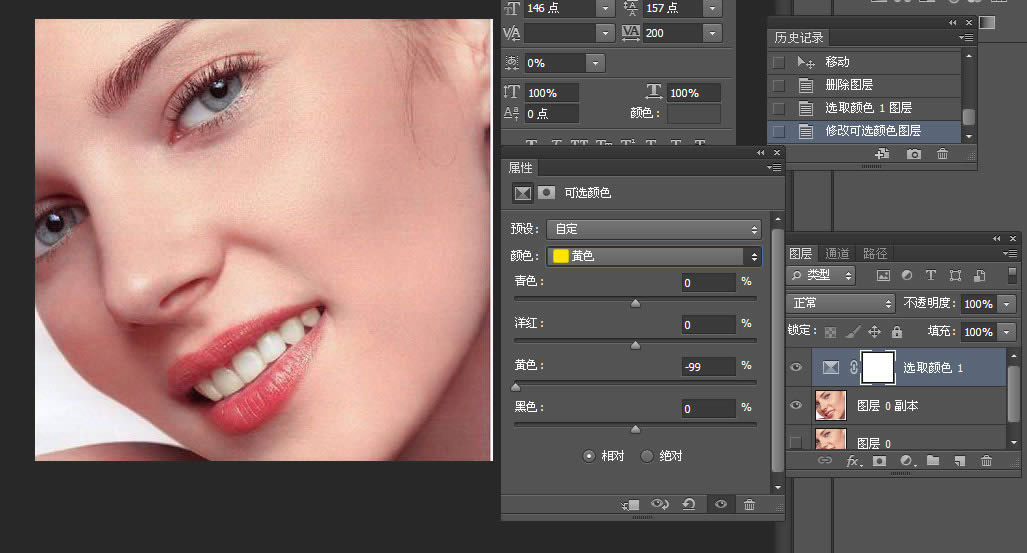
Task: Toggle lock transparent pixels
Action: [830, 332]
